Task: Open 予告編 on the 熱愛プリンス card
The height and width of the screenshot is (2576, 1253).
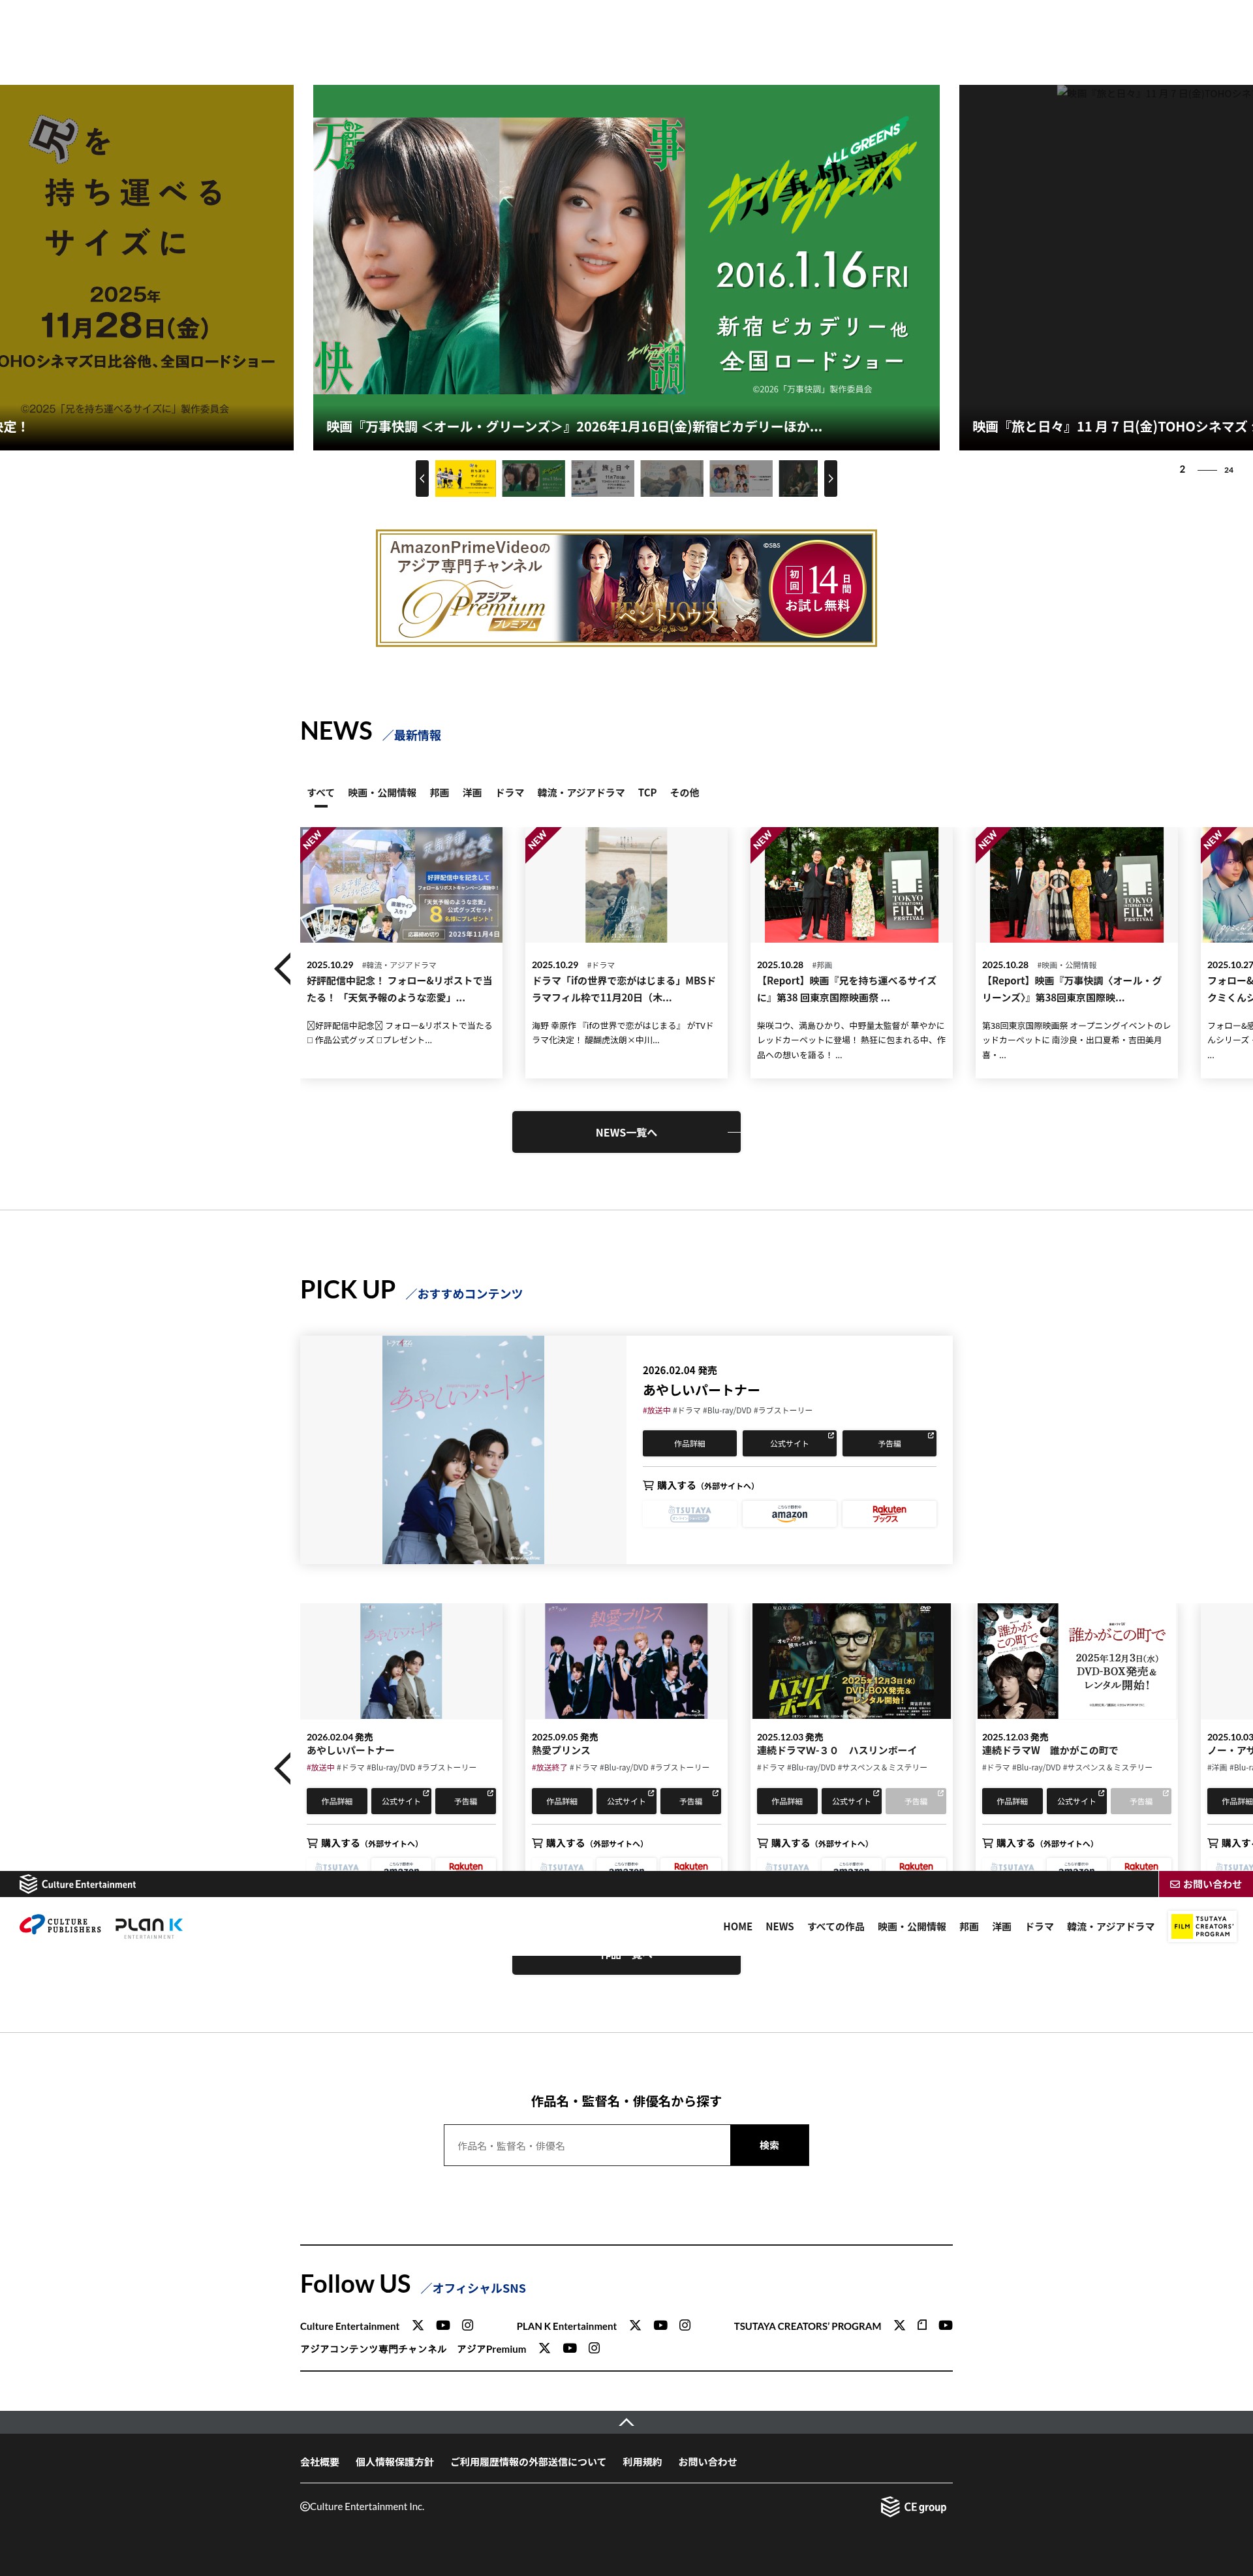Action: pyautogui.click(x=691, y=1801)
